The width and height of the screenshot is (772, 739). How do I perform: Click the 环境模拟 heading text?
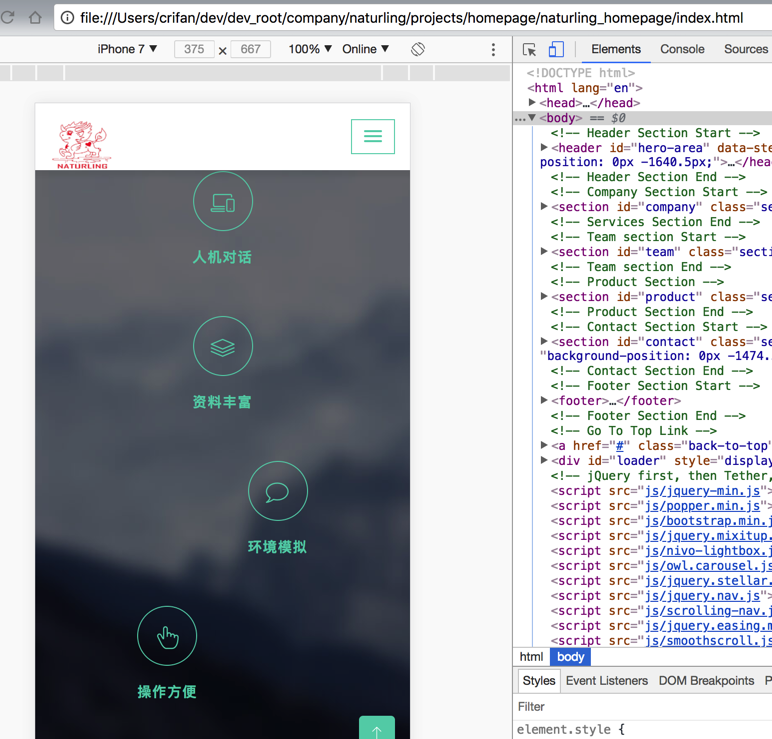(277, 546)
